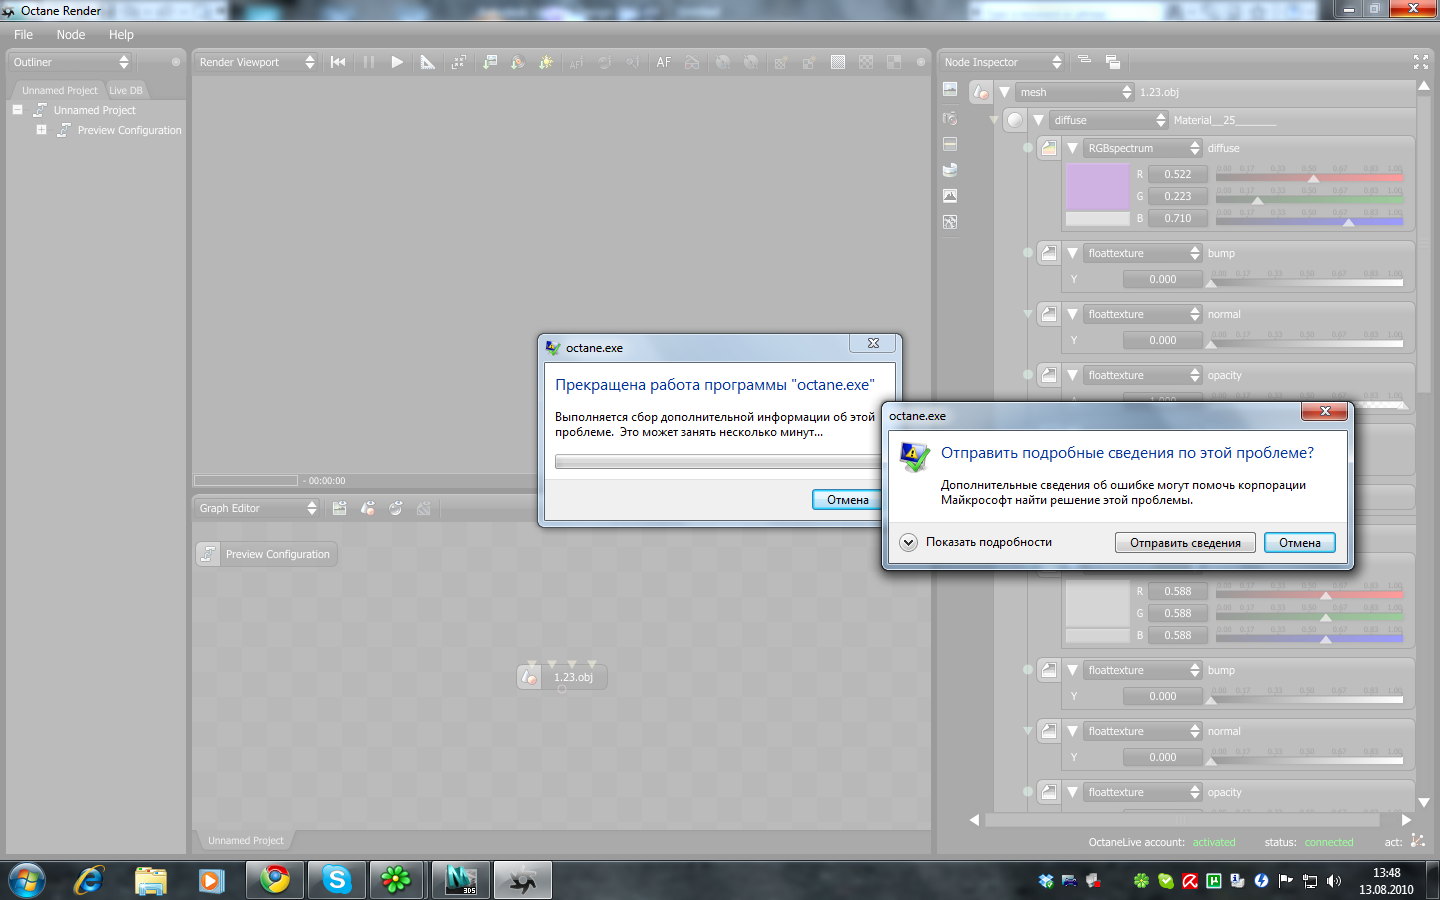
Task: Open the Outliner panel type dropdown
Action: 71,62
